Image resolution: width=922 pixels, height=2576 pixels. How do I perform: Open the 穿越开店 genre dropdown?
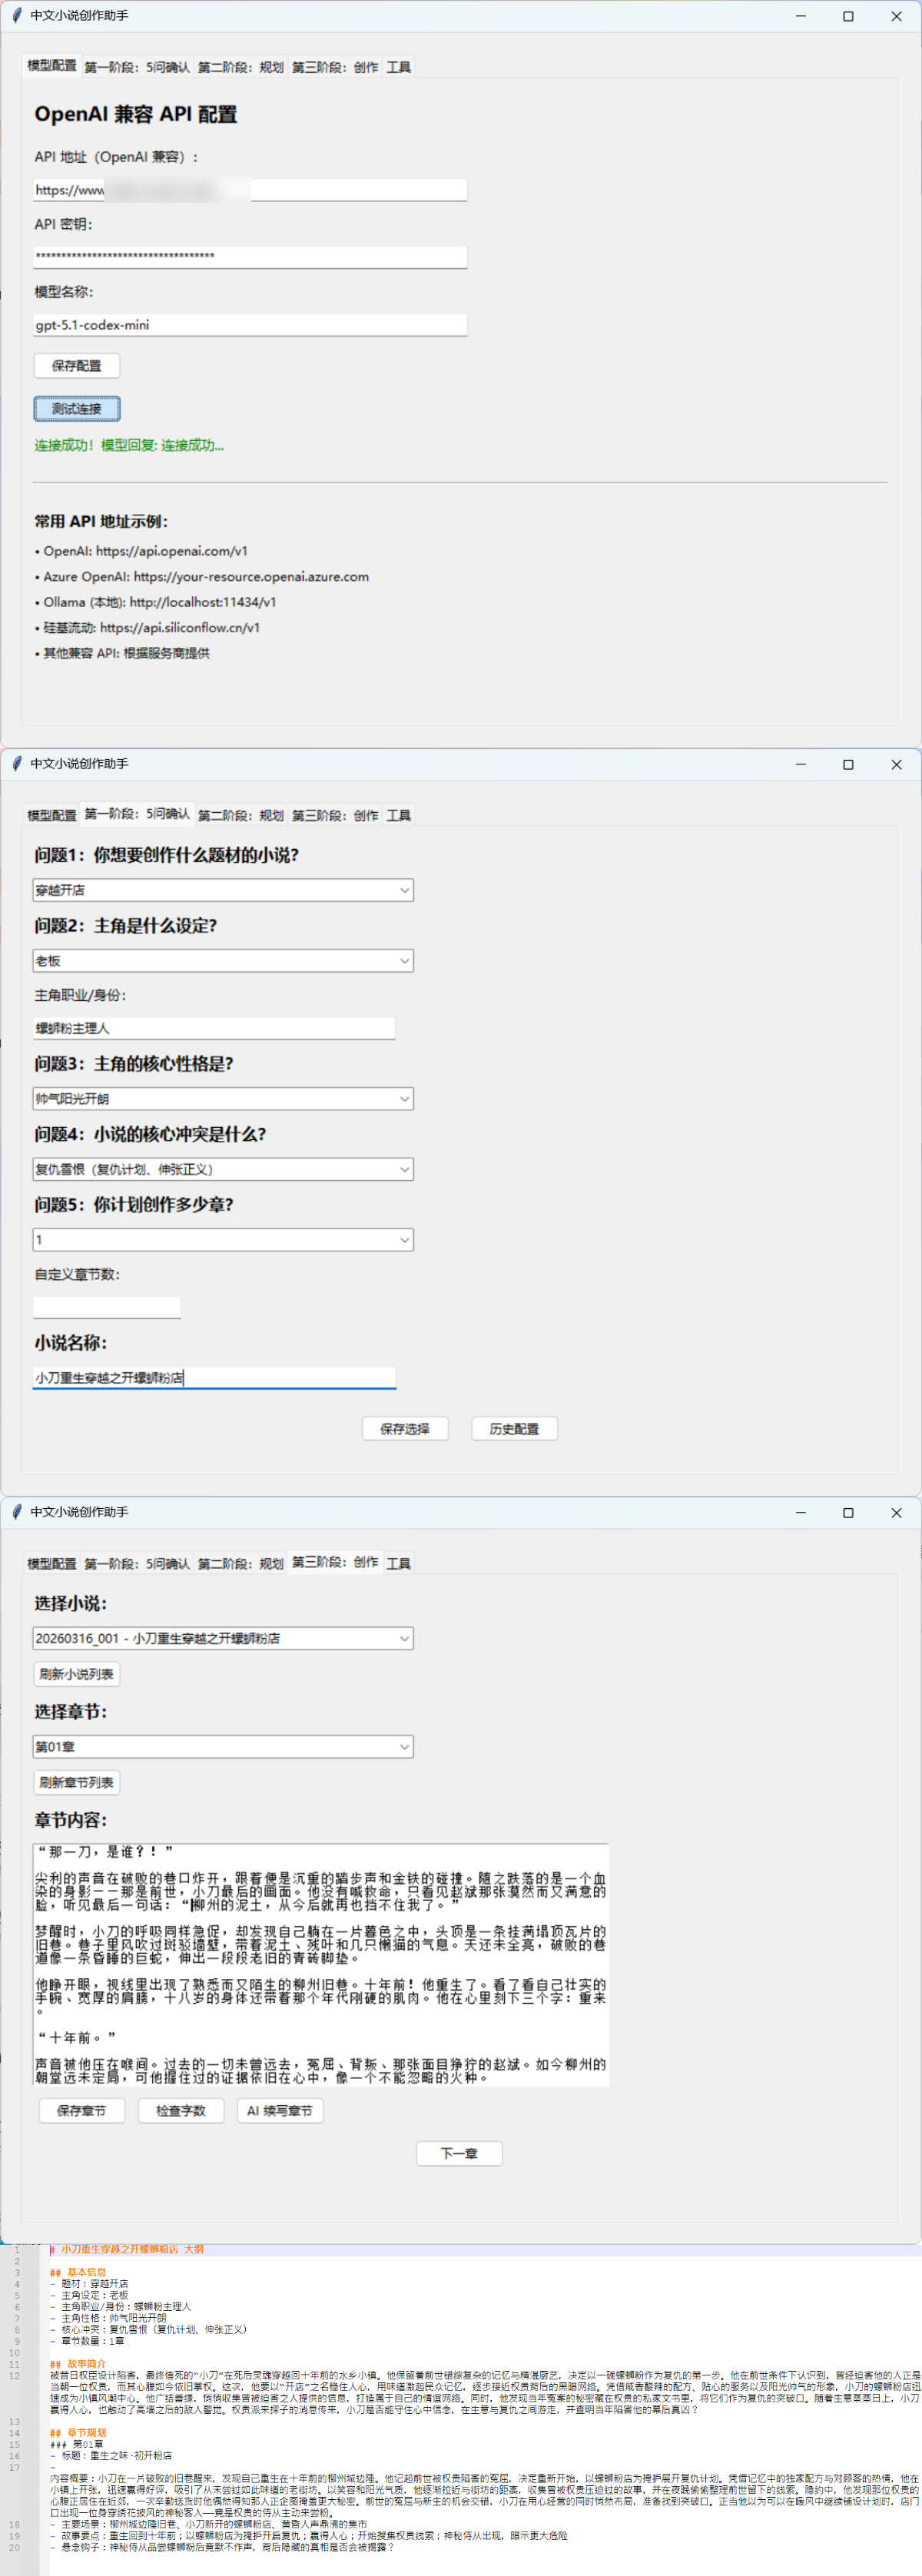(223, 890)
